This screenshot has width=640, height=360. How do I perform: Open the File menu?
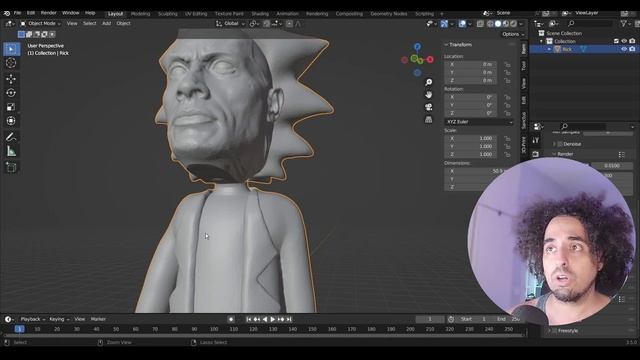[x=18, y=13]
